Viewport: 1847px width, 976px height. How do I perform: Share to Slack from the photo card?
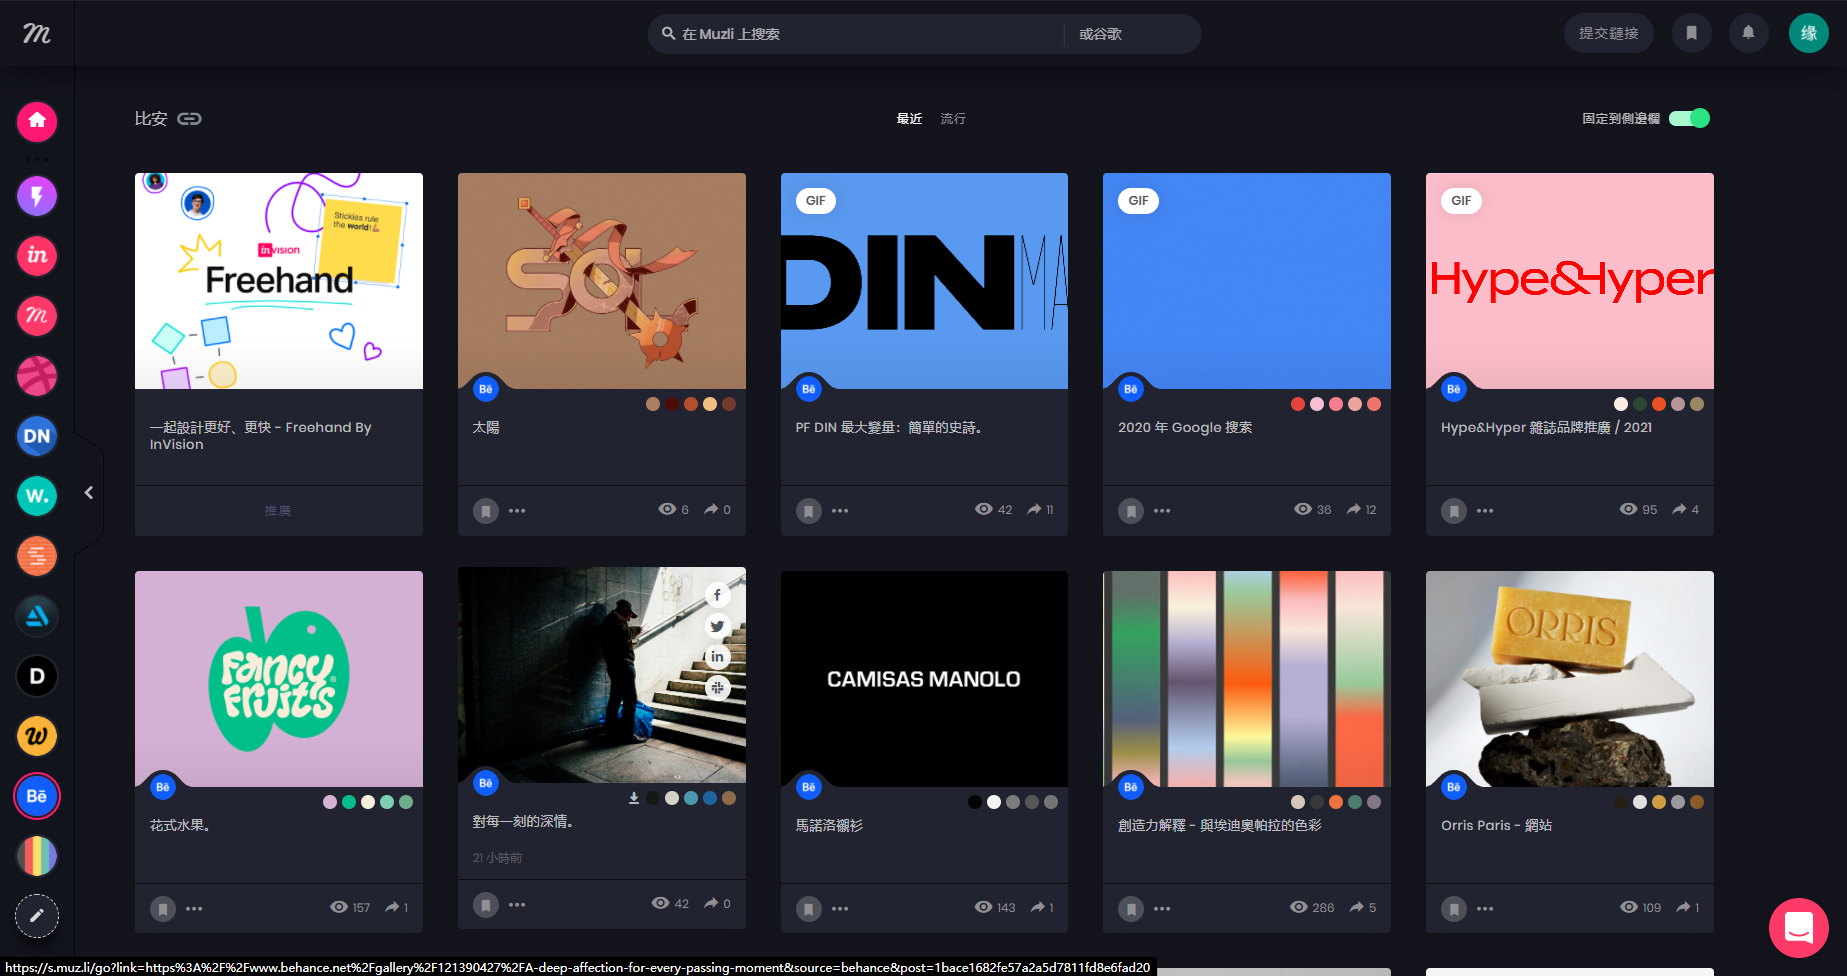pos(717,688)
